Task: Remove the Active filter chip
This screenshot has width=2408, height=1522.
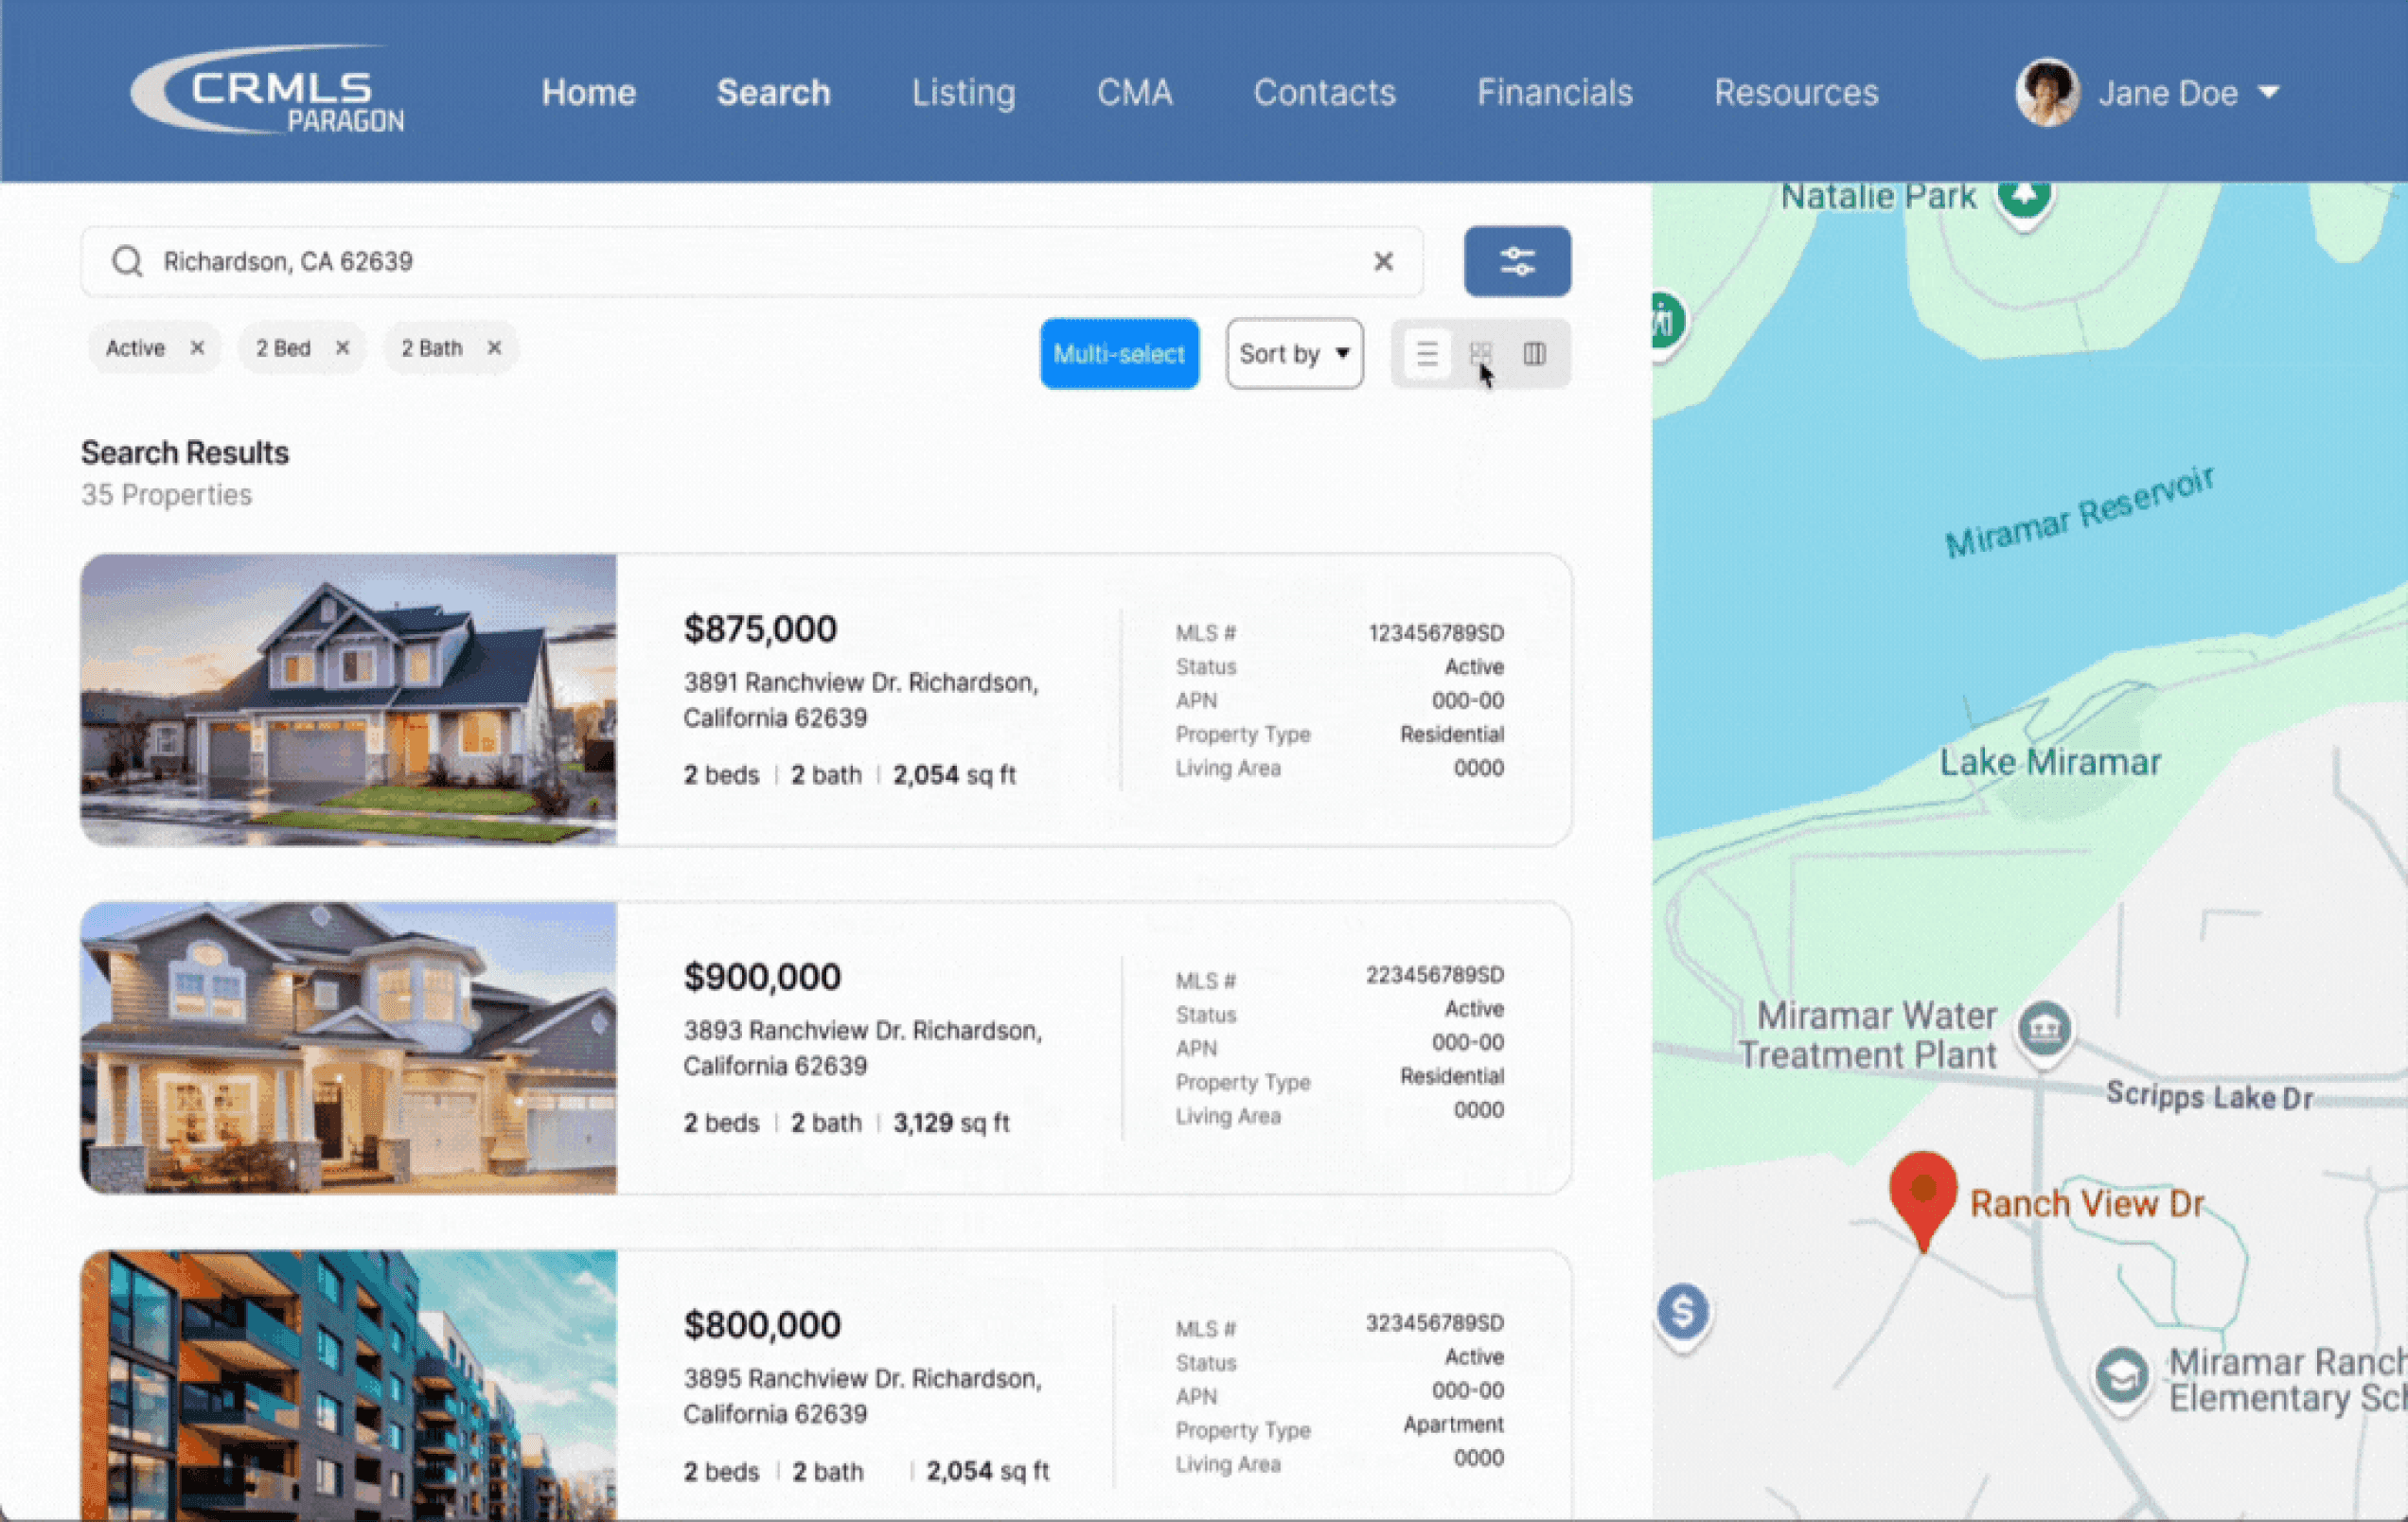Action: click(197, 348)
